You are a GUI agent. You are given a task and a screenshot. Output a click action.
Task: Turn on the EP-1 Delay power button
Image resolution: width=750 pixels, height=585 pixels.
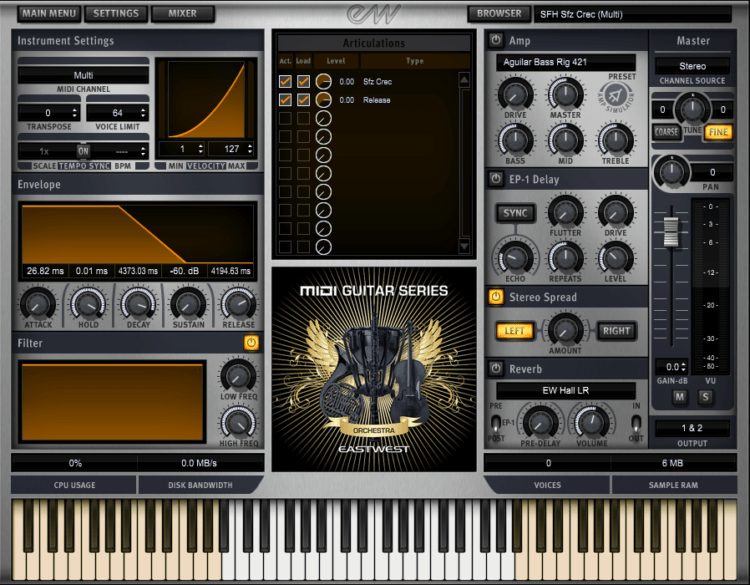[x=496, y=179]
